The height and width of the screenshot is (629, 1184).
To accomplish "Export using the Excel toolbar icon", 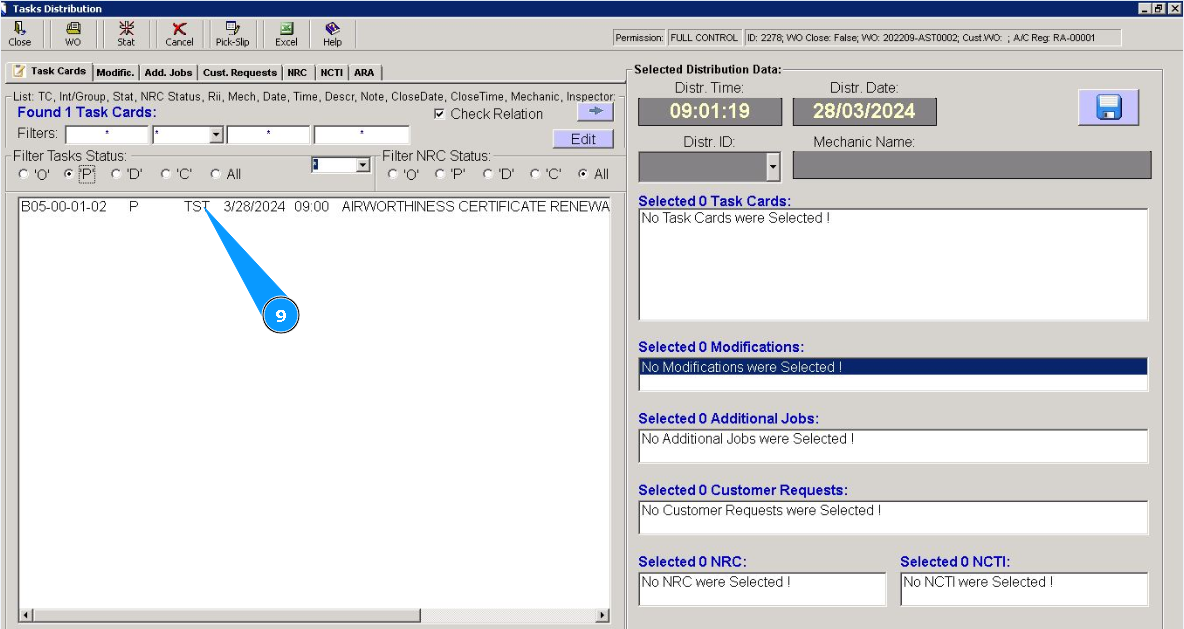I will coord(286,34).
